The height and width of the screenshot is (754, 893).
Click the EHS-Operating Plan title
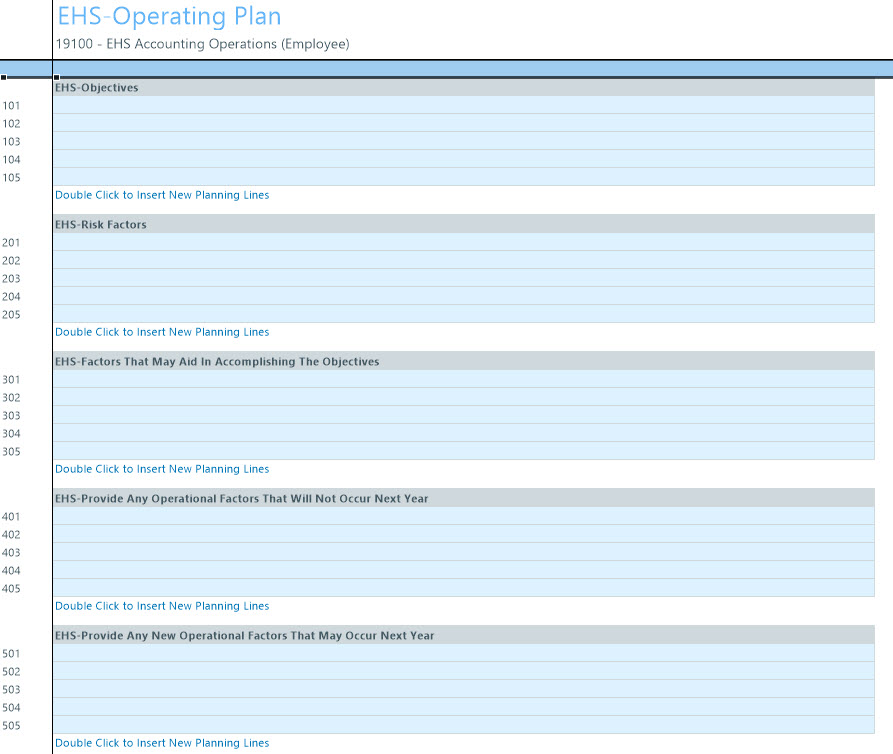(169, 17)
